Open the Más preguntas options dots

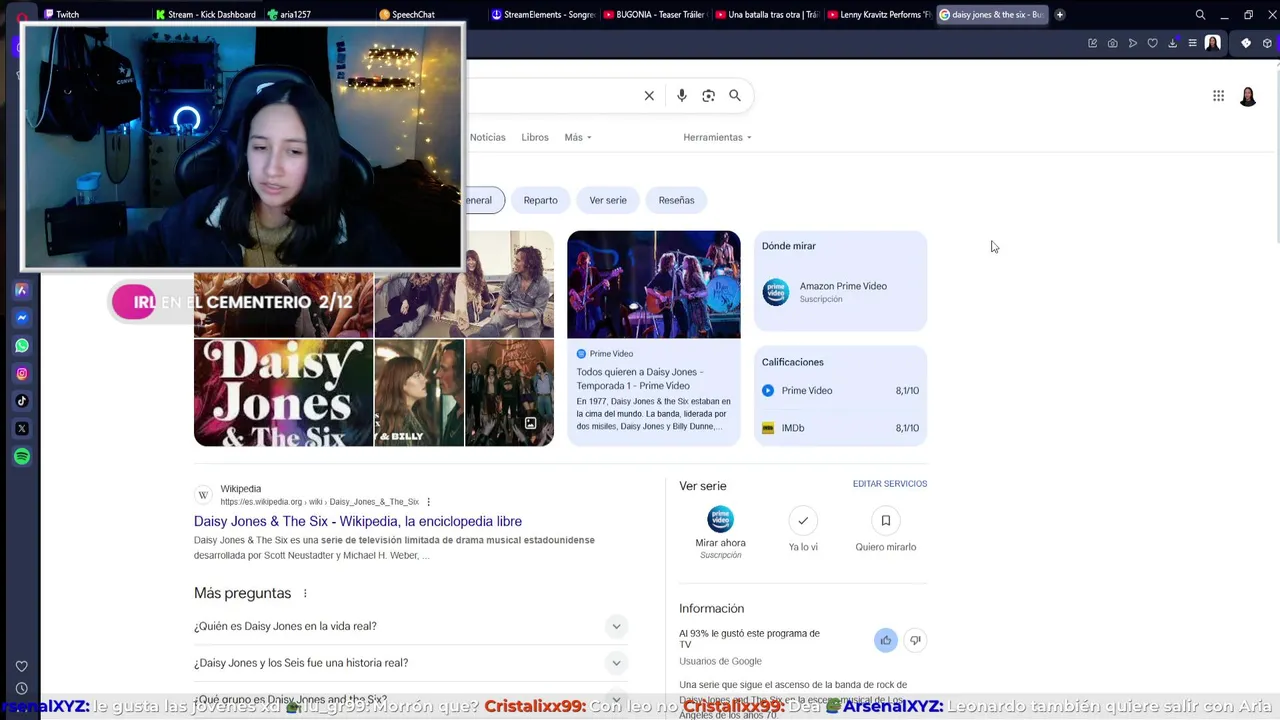tap(305, 594)
